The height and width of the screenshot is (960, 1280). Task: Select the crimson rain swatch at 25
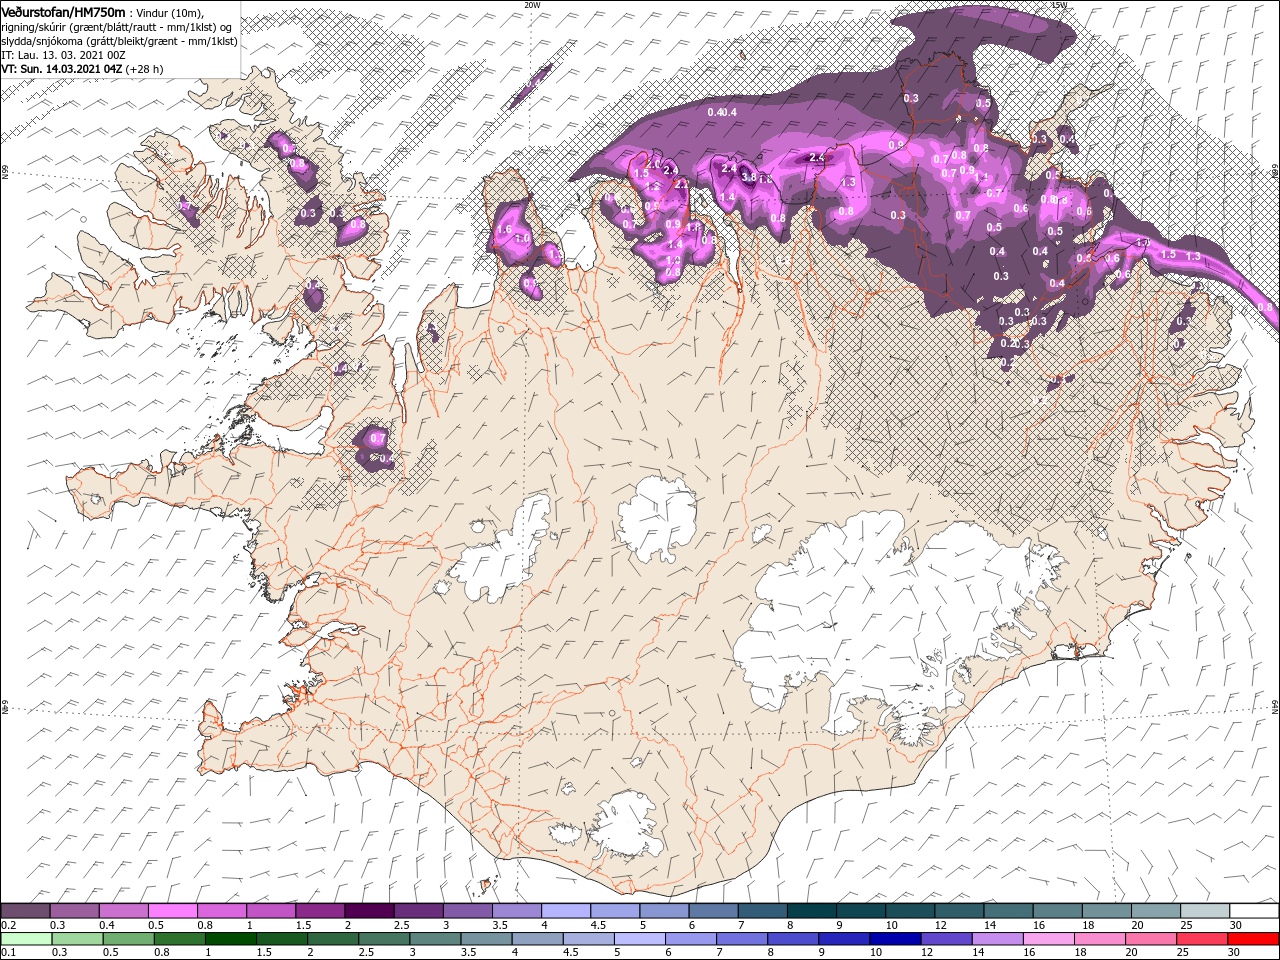[x=1201, y=939]
